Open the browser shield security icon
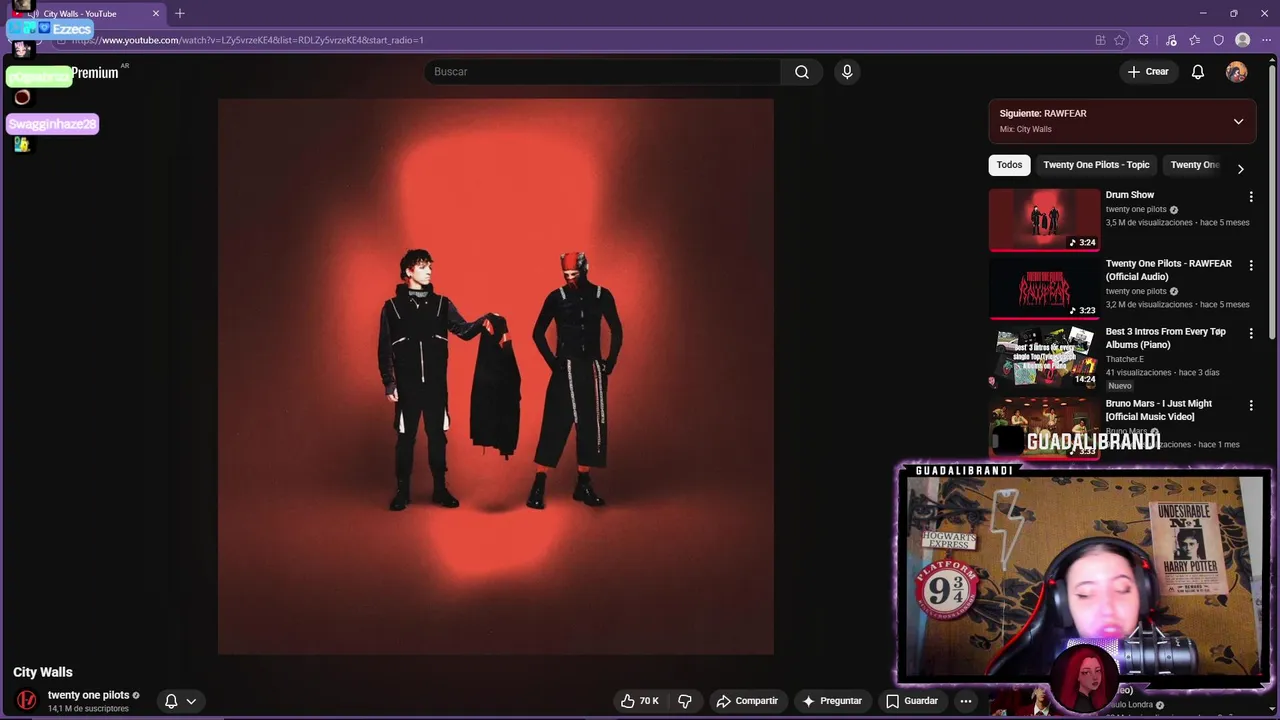1280x720 pixels. [x=1218, y=40]
